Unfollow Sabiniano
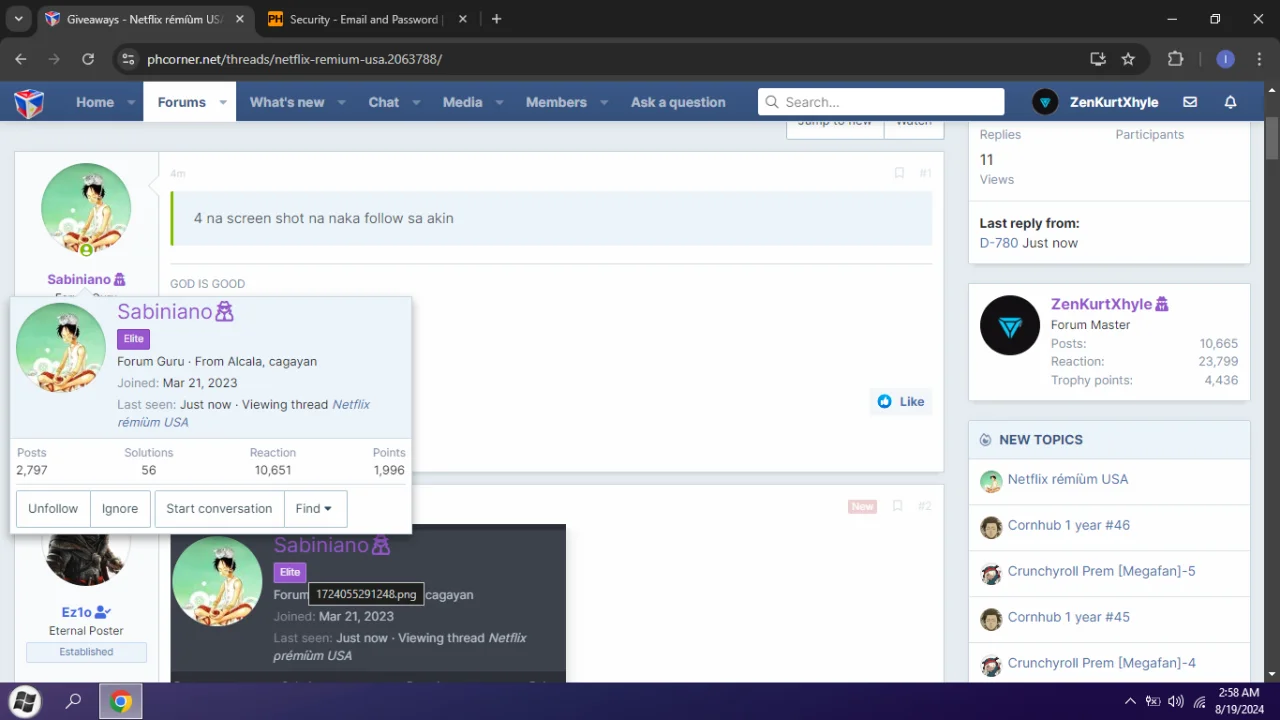Image resolution: width=1280 pixels, height=720 pixels. coord(53,508)
